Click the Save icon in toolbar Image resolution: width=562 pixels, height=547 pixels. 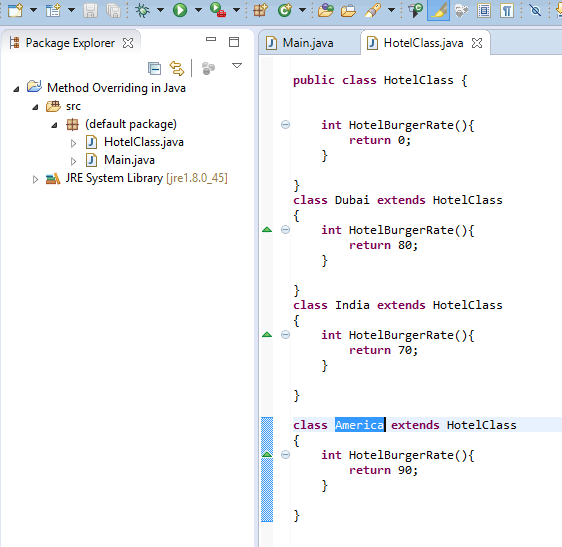click(90, 10)
